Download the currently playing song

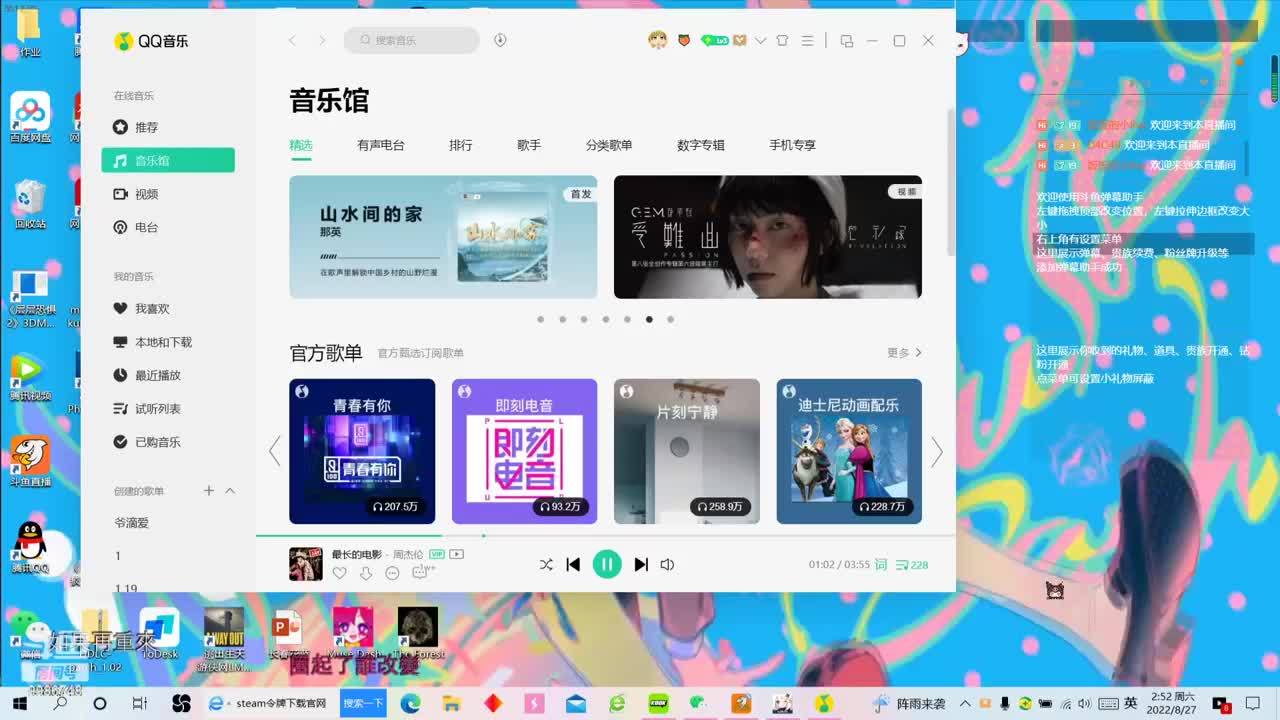366,573
